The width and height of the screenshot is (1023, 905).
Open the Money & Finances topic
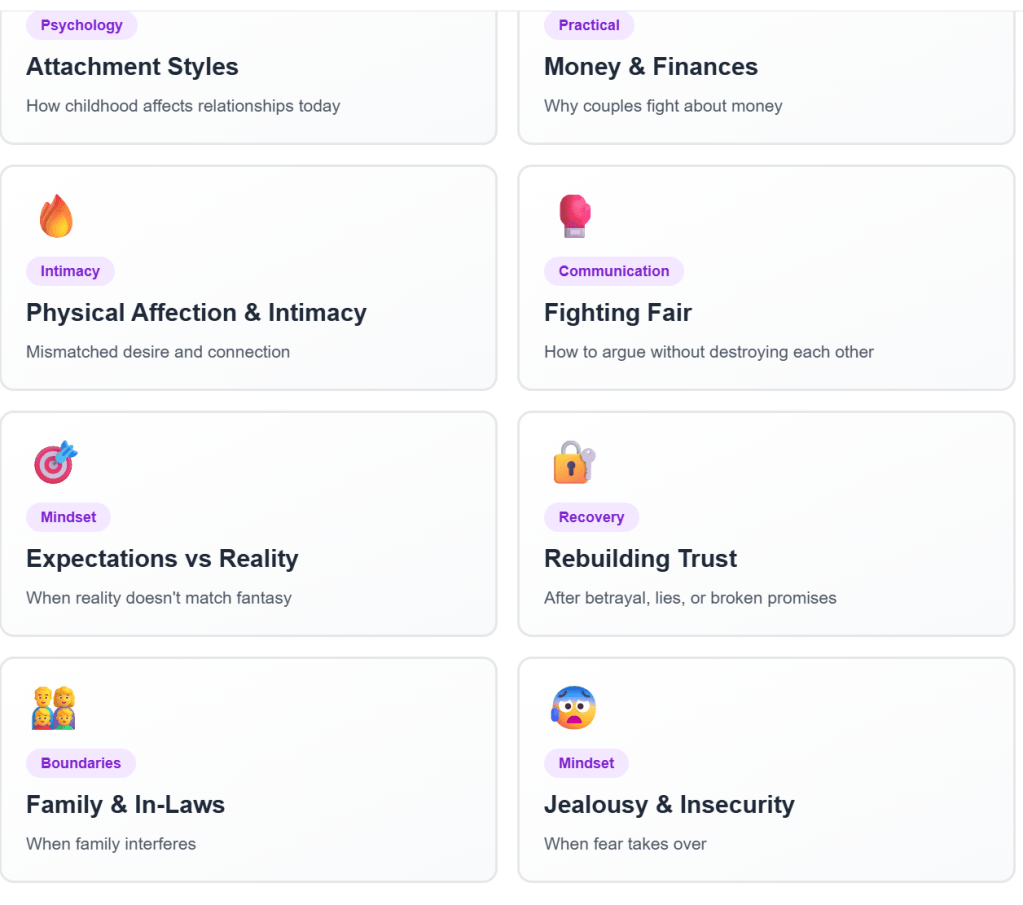pos(651,67)
